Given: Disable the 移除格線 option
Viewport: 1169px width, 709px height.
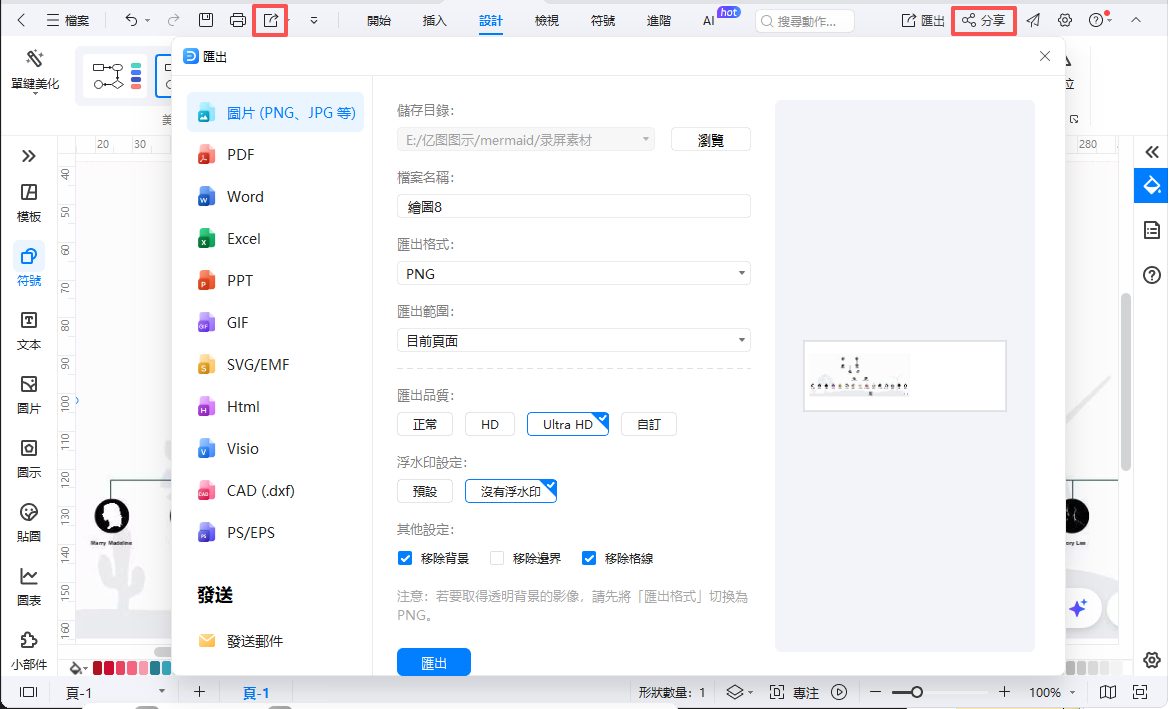Looking at the screenshot, I should pos(589,558).
